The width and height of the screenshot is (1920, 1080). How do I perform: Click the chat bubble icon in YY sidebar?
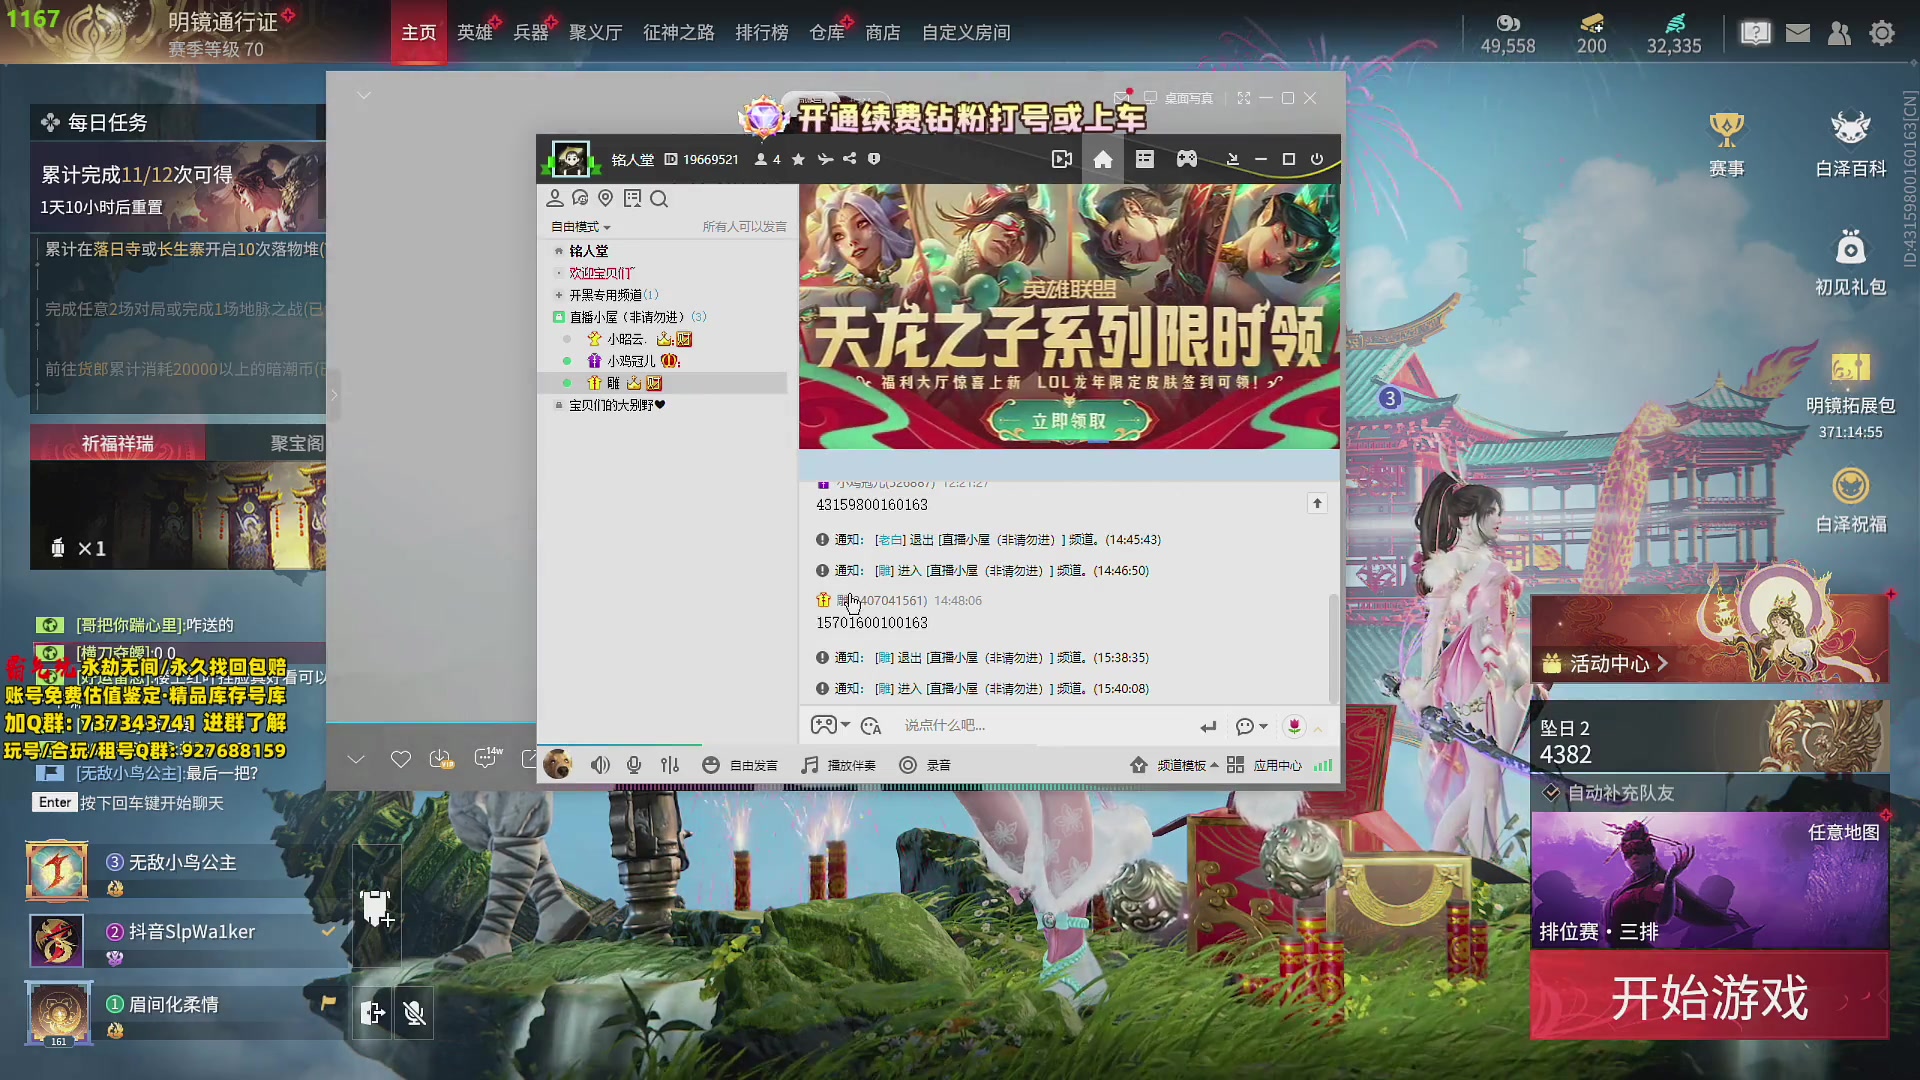coord(580,198)
